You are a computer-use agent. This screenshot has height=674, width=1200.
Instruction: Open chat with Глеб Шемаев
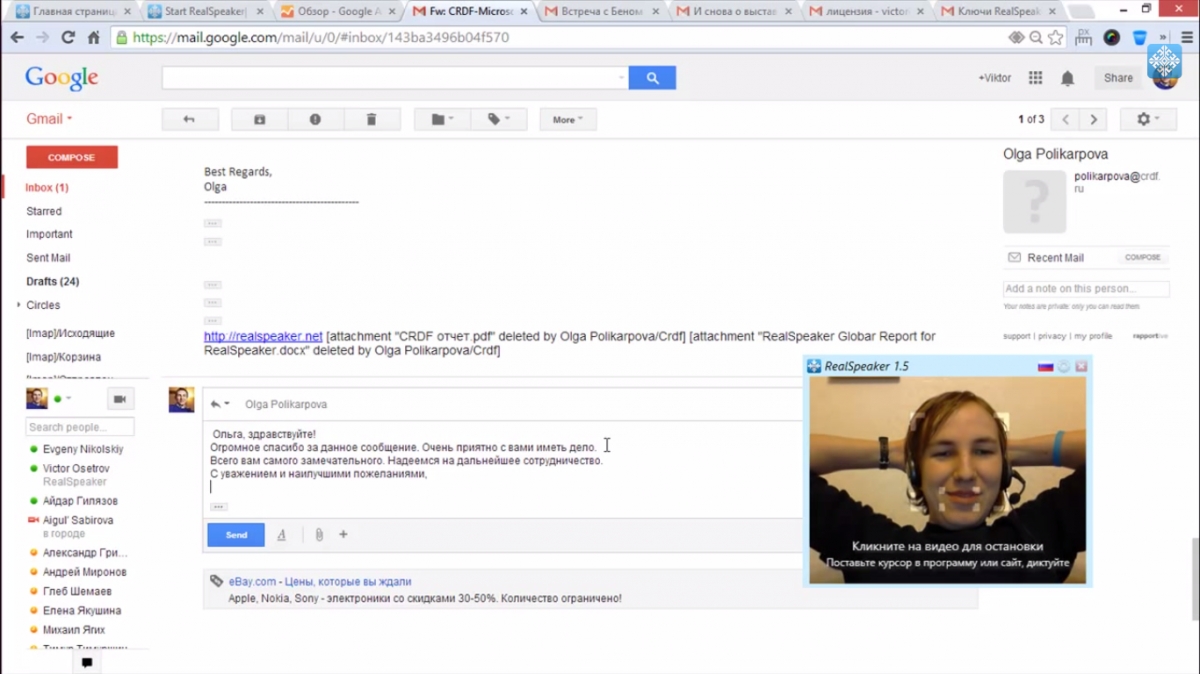pyautogui.click(x=77, y=591)
